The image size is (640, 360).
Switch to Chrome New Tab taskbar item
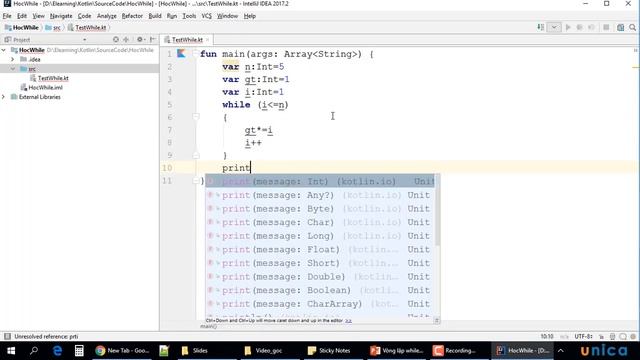point(122,351)
